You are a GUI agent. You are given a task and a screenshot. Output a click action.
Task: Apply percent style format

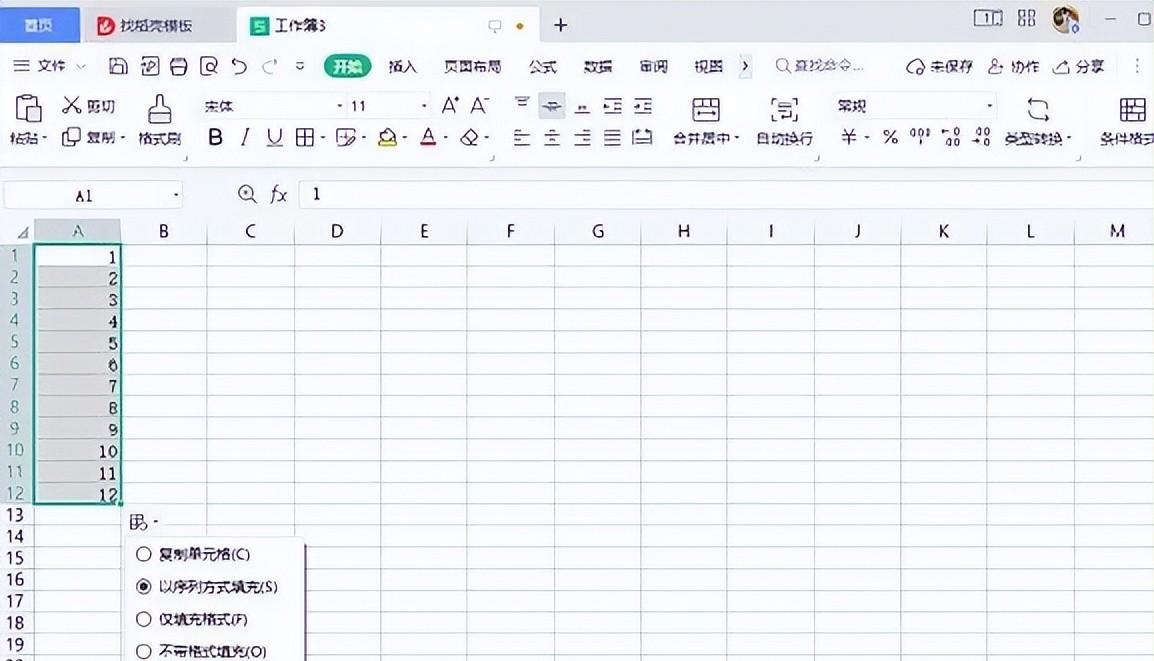[x=891, y=137]
